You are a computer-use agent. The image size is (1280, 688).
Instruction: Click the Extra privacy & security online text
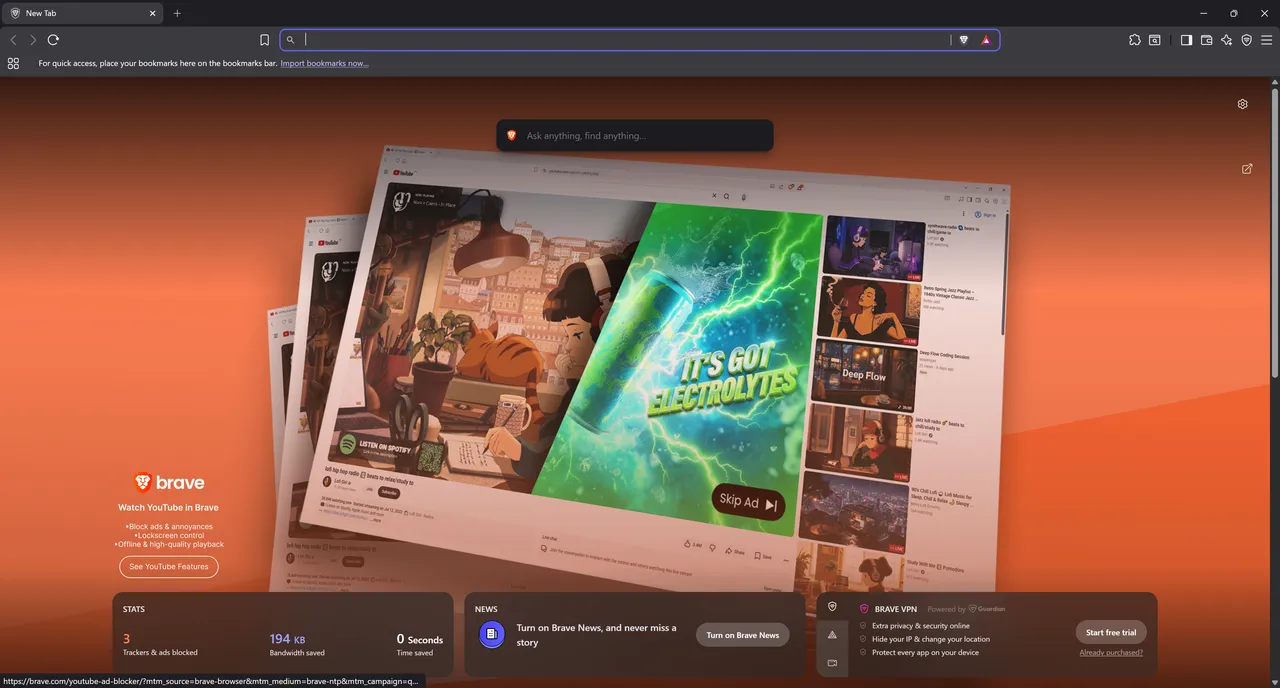point(921,626)
